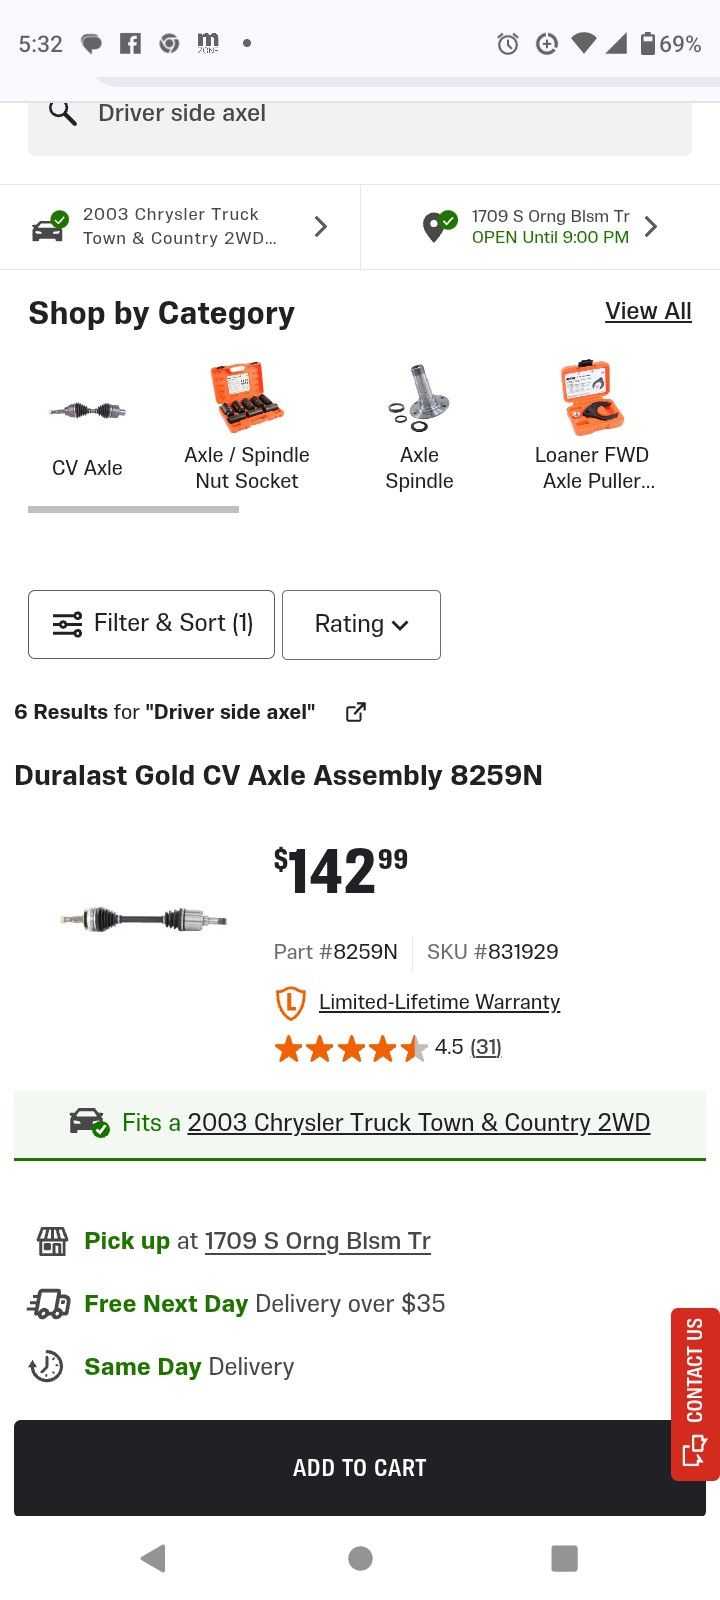This screenshot has height=1600, width=720.
Task: Add the CV Axle Assembly to cart
Action: coord(360,1467)
